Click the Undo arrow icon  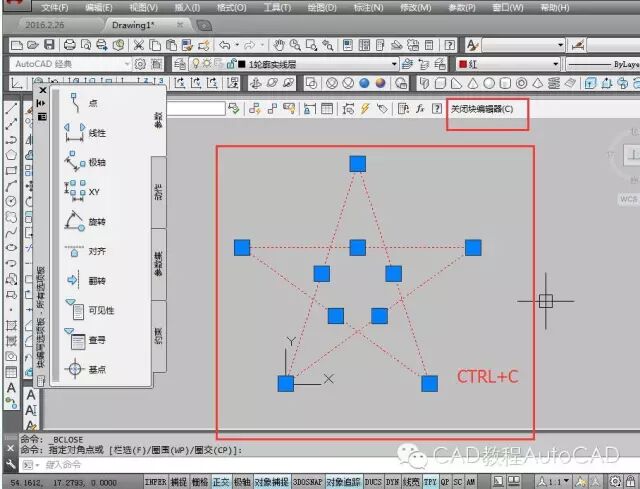(x=225, y=45)
